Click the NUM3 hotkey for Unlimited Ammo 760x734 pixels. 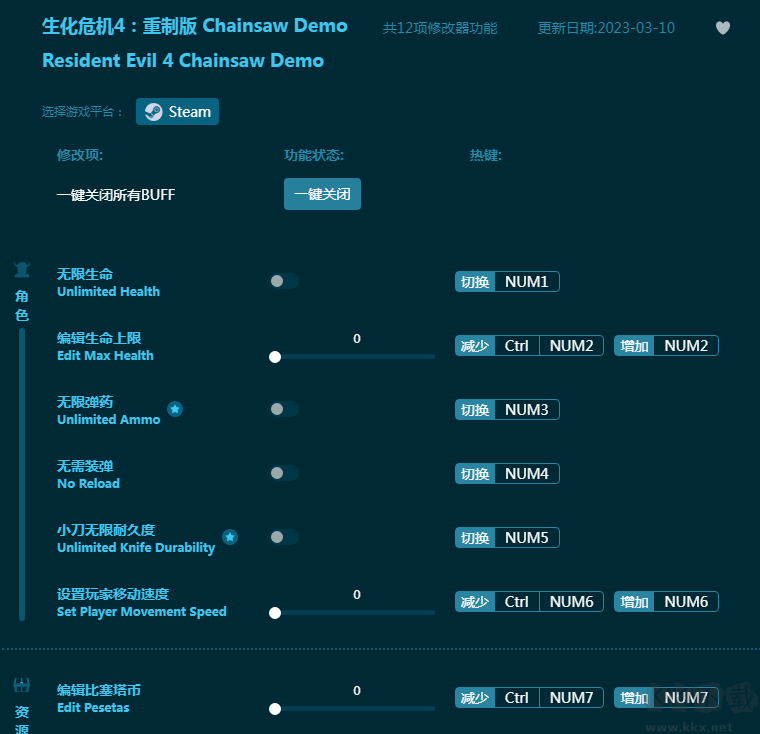527,410
